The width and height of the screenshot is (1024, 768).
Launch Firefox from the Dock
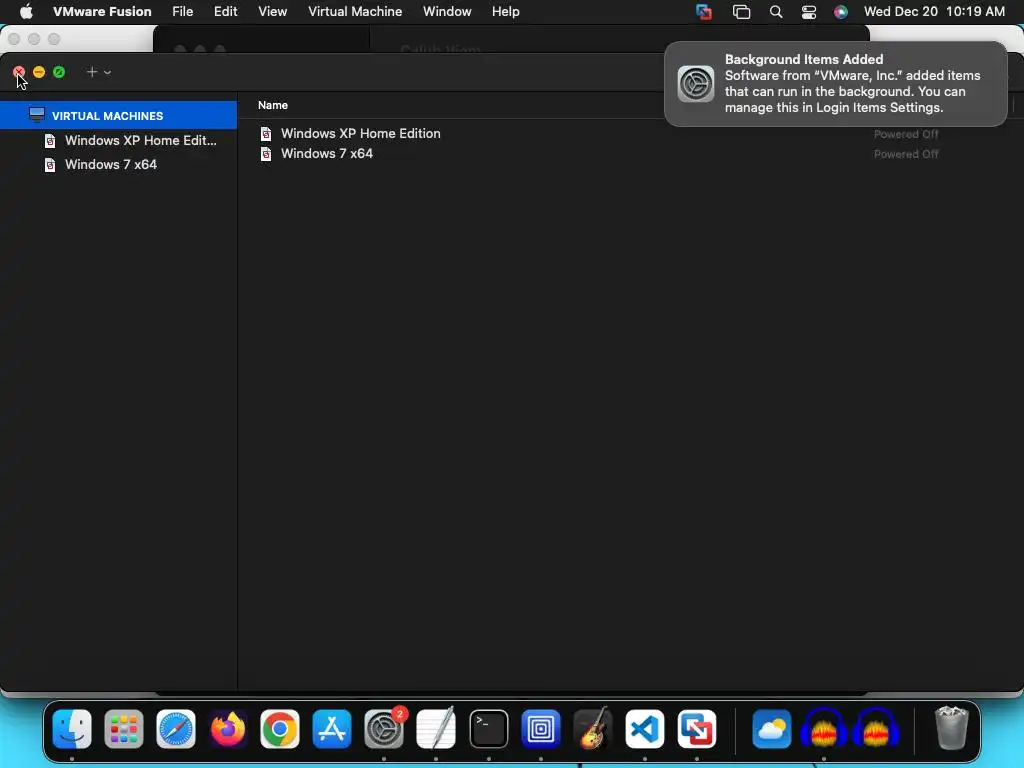[228, 729]
